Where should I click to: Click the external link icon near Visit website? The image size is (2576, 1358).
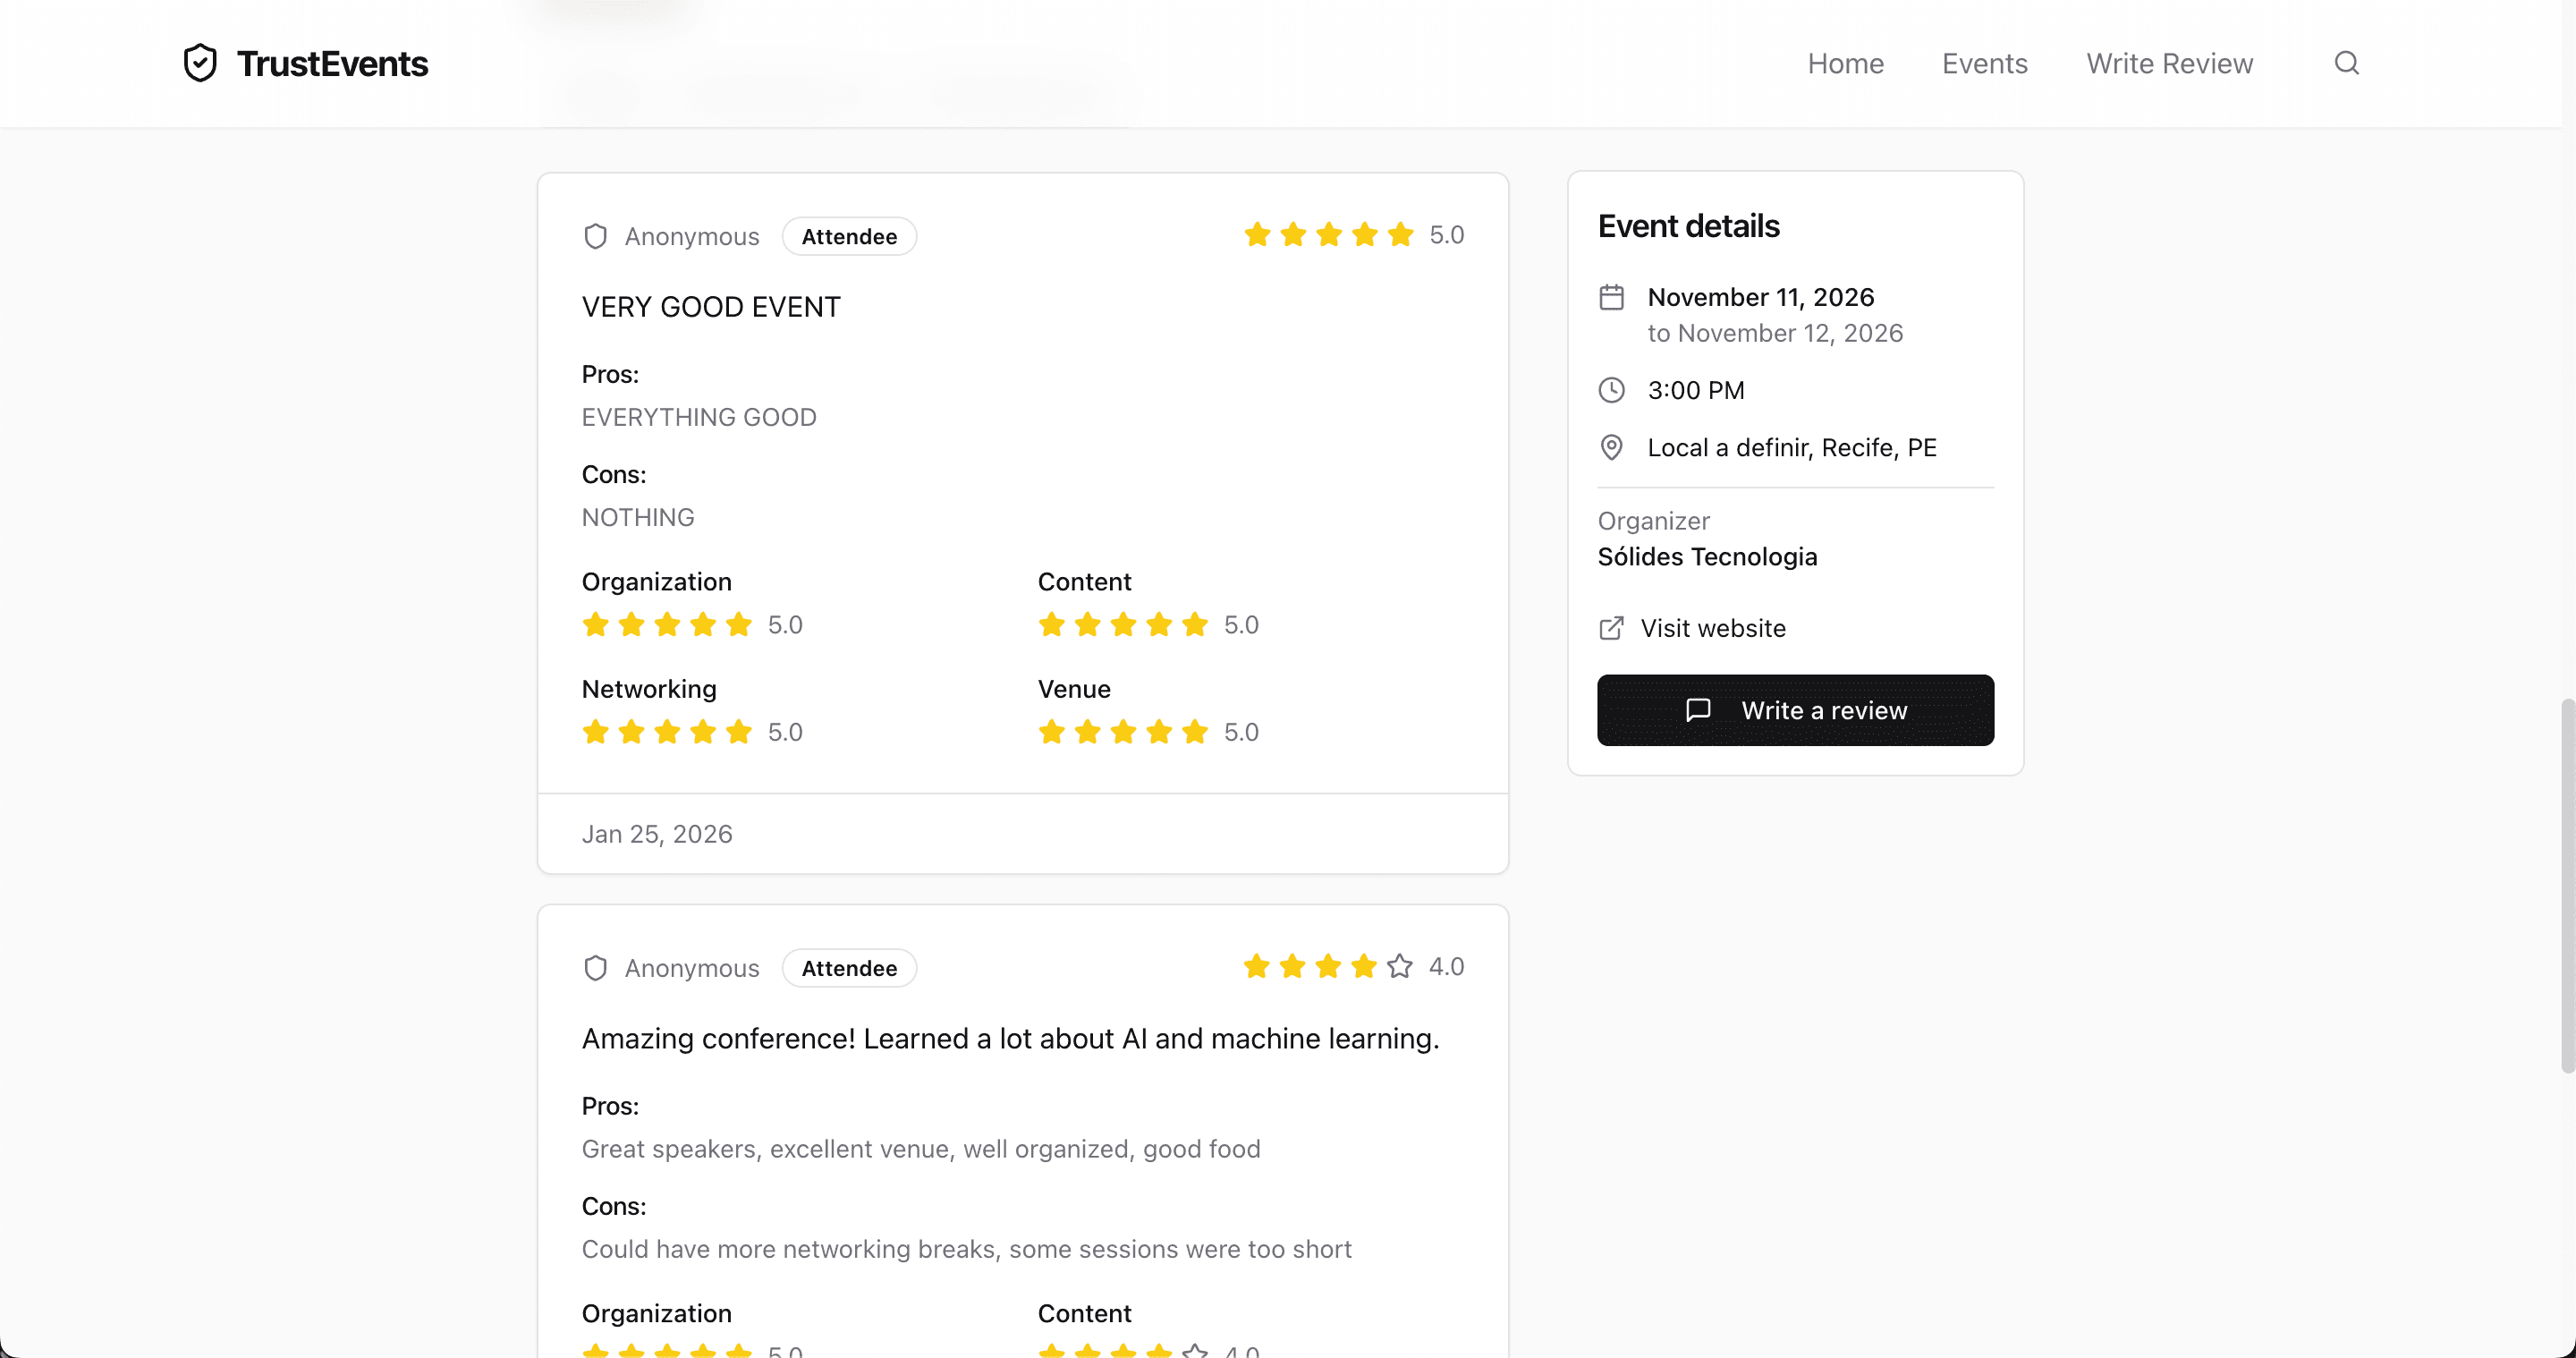point(1612,628)
